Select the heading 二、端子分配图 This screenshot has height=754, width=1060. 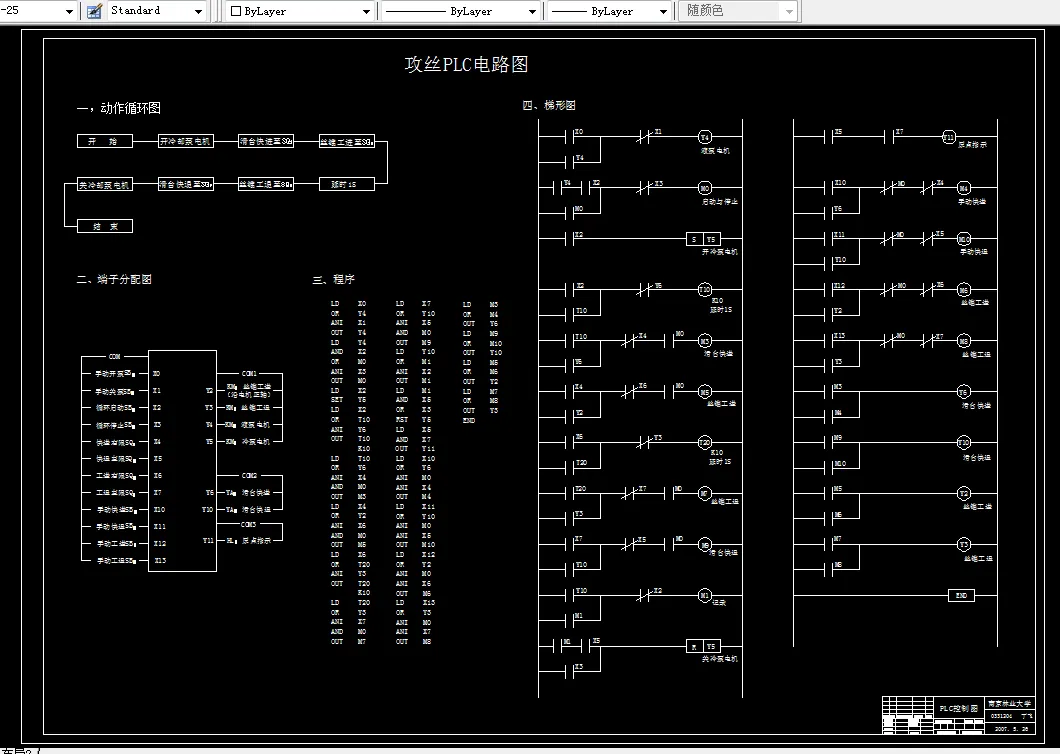point(114,279)
